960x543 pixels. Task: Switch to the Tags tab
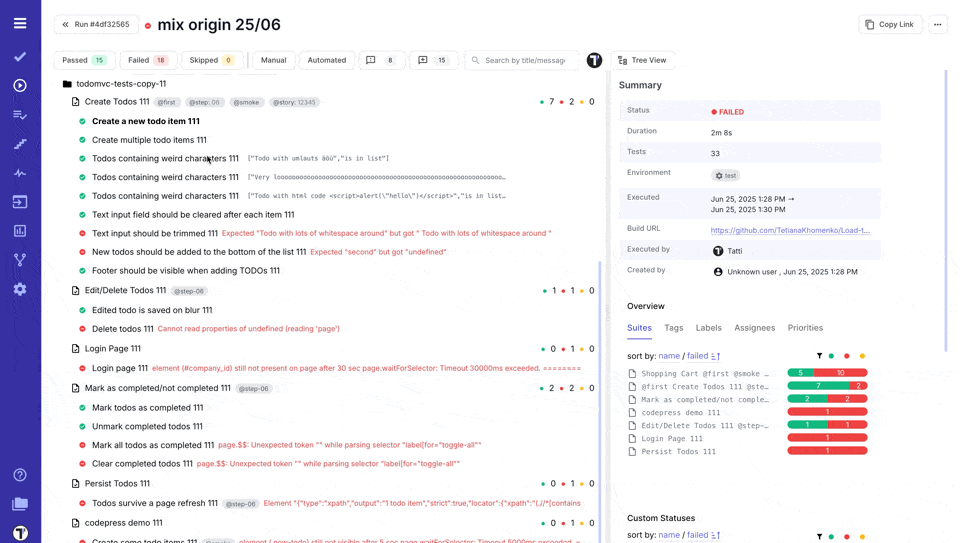pyautogui.click(x=673, y=328)
